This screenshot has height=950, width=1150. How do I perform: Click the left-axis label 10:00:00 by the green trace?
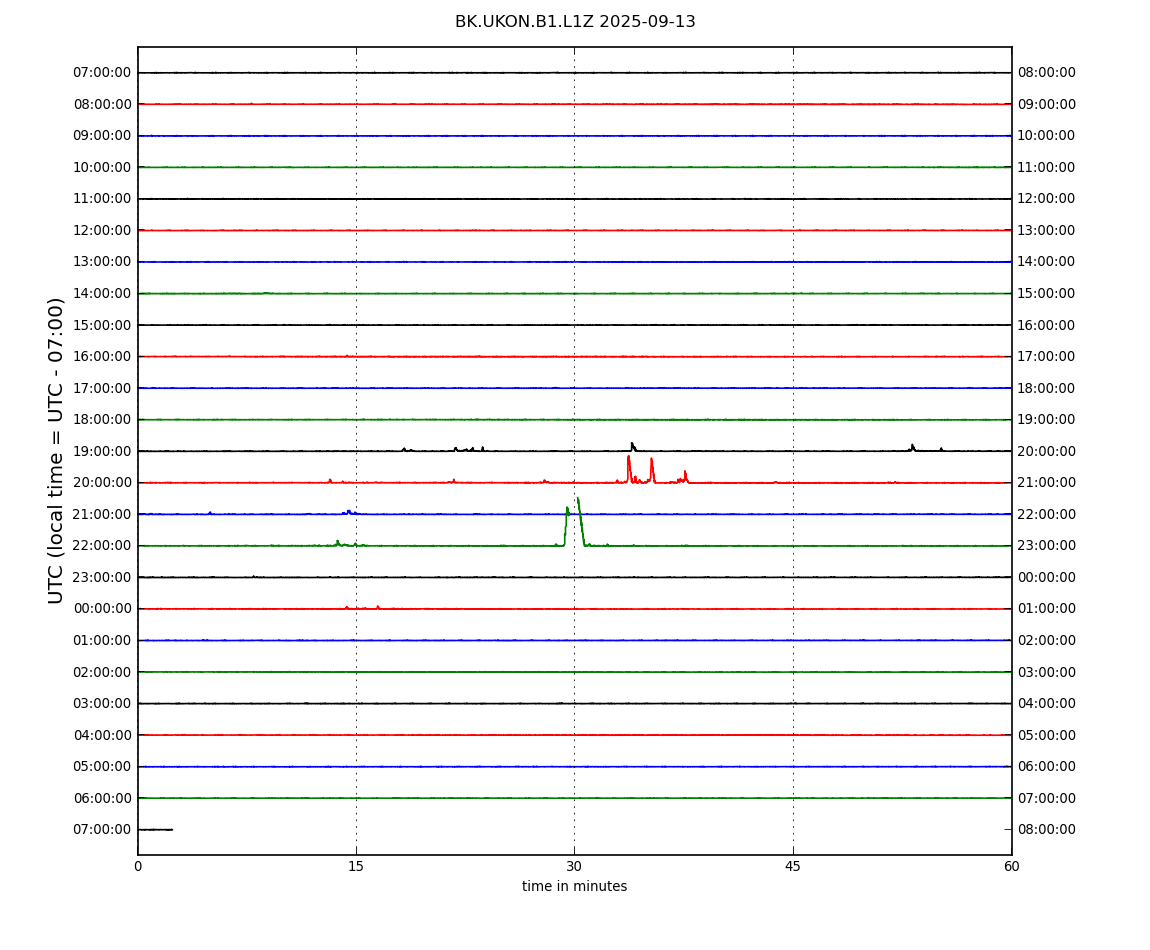tap(102, 167)
